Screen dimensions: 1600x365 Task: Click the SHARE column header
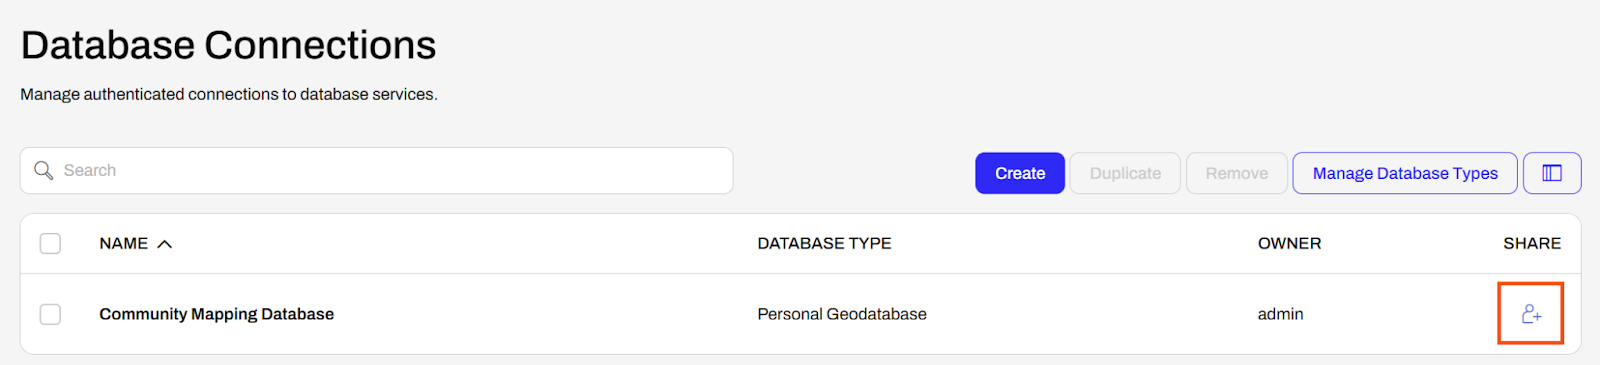[1532, 244]
